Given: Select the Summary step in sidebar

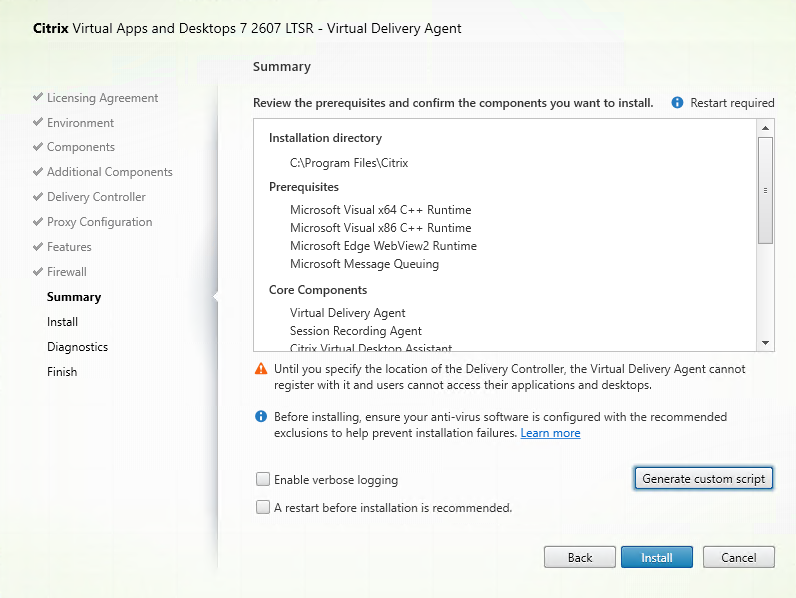Looking at the screenshot, I should pyautogui.click(x=74, y=297).
